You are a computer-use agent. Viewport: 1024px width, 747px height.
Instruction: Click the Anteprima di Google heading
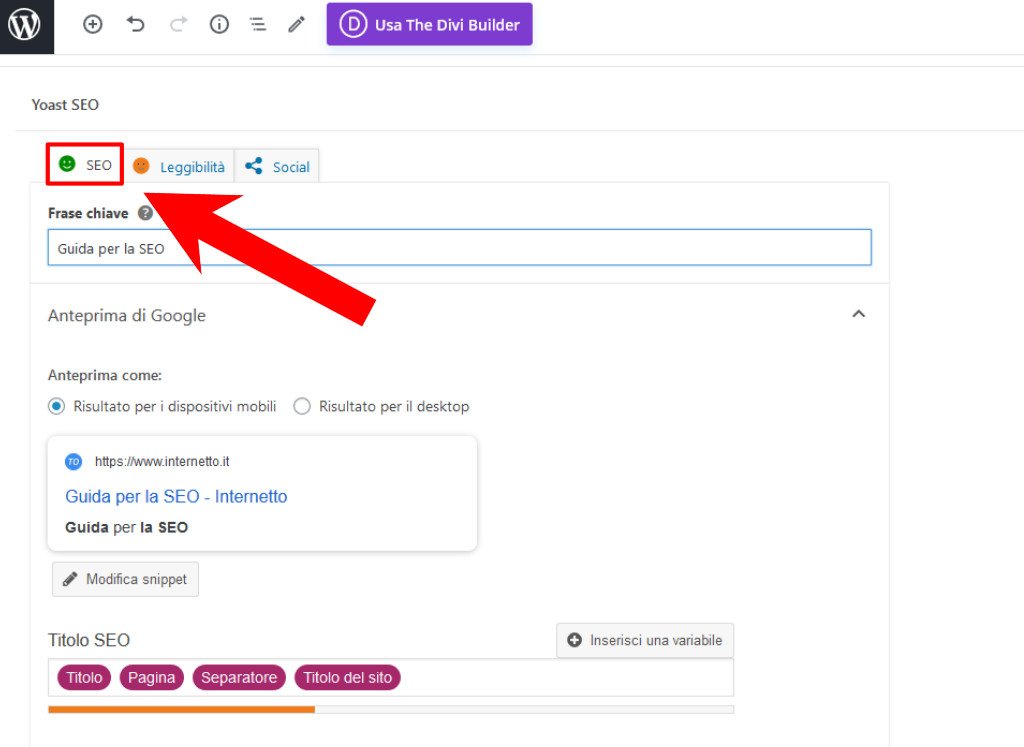click(x=127, y=315)
